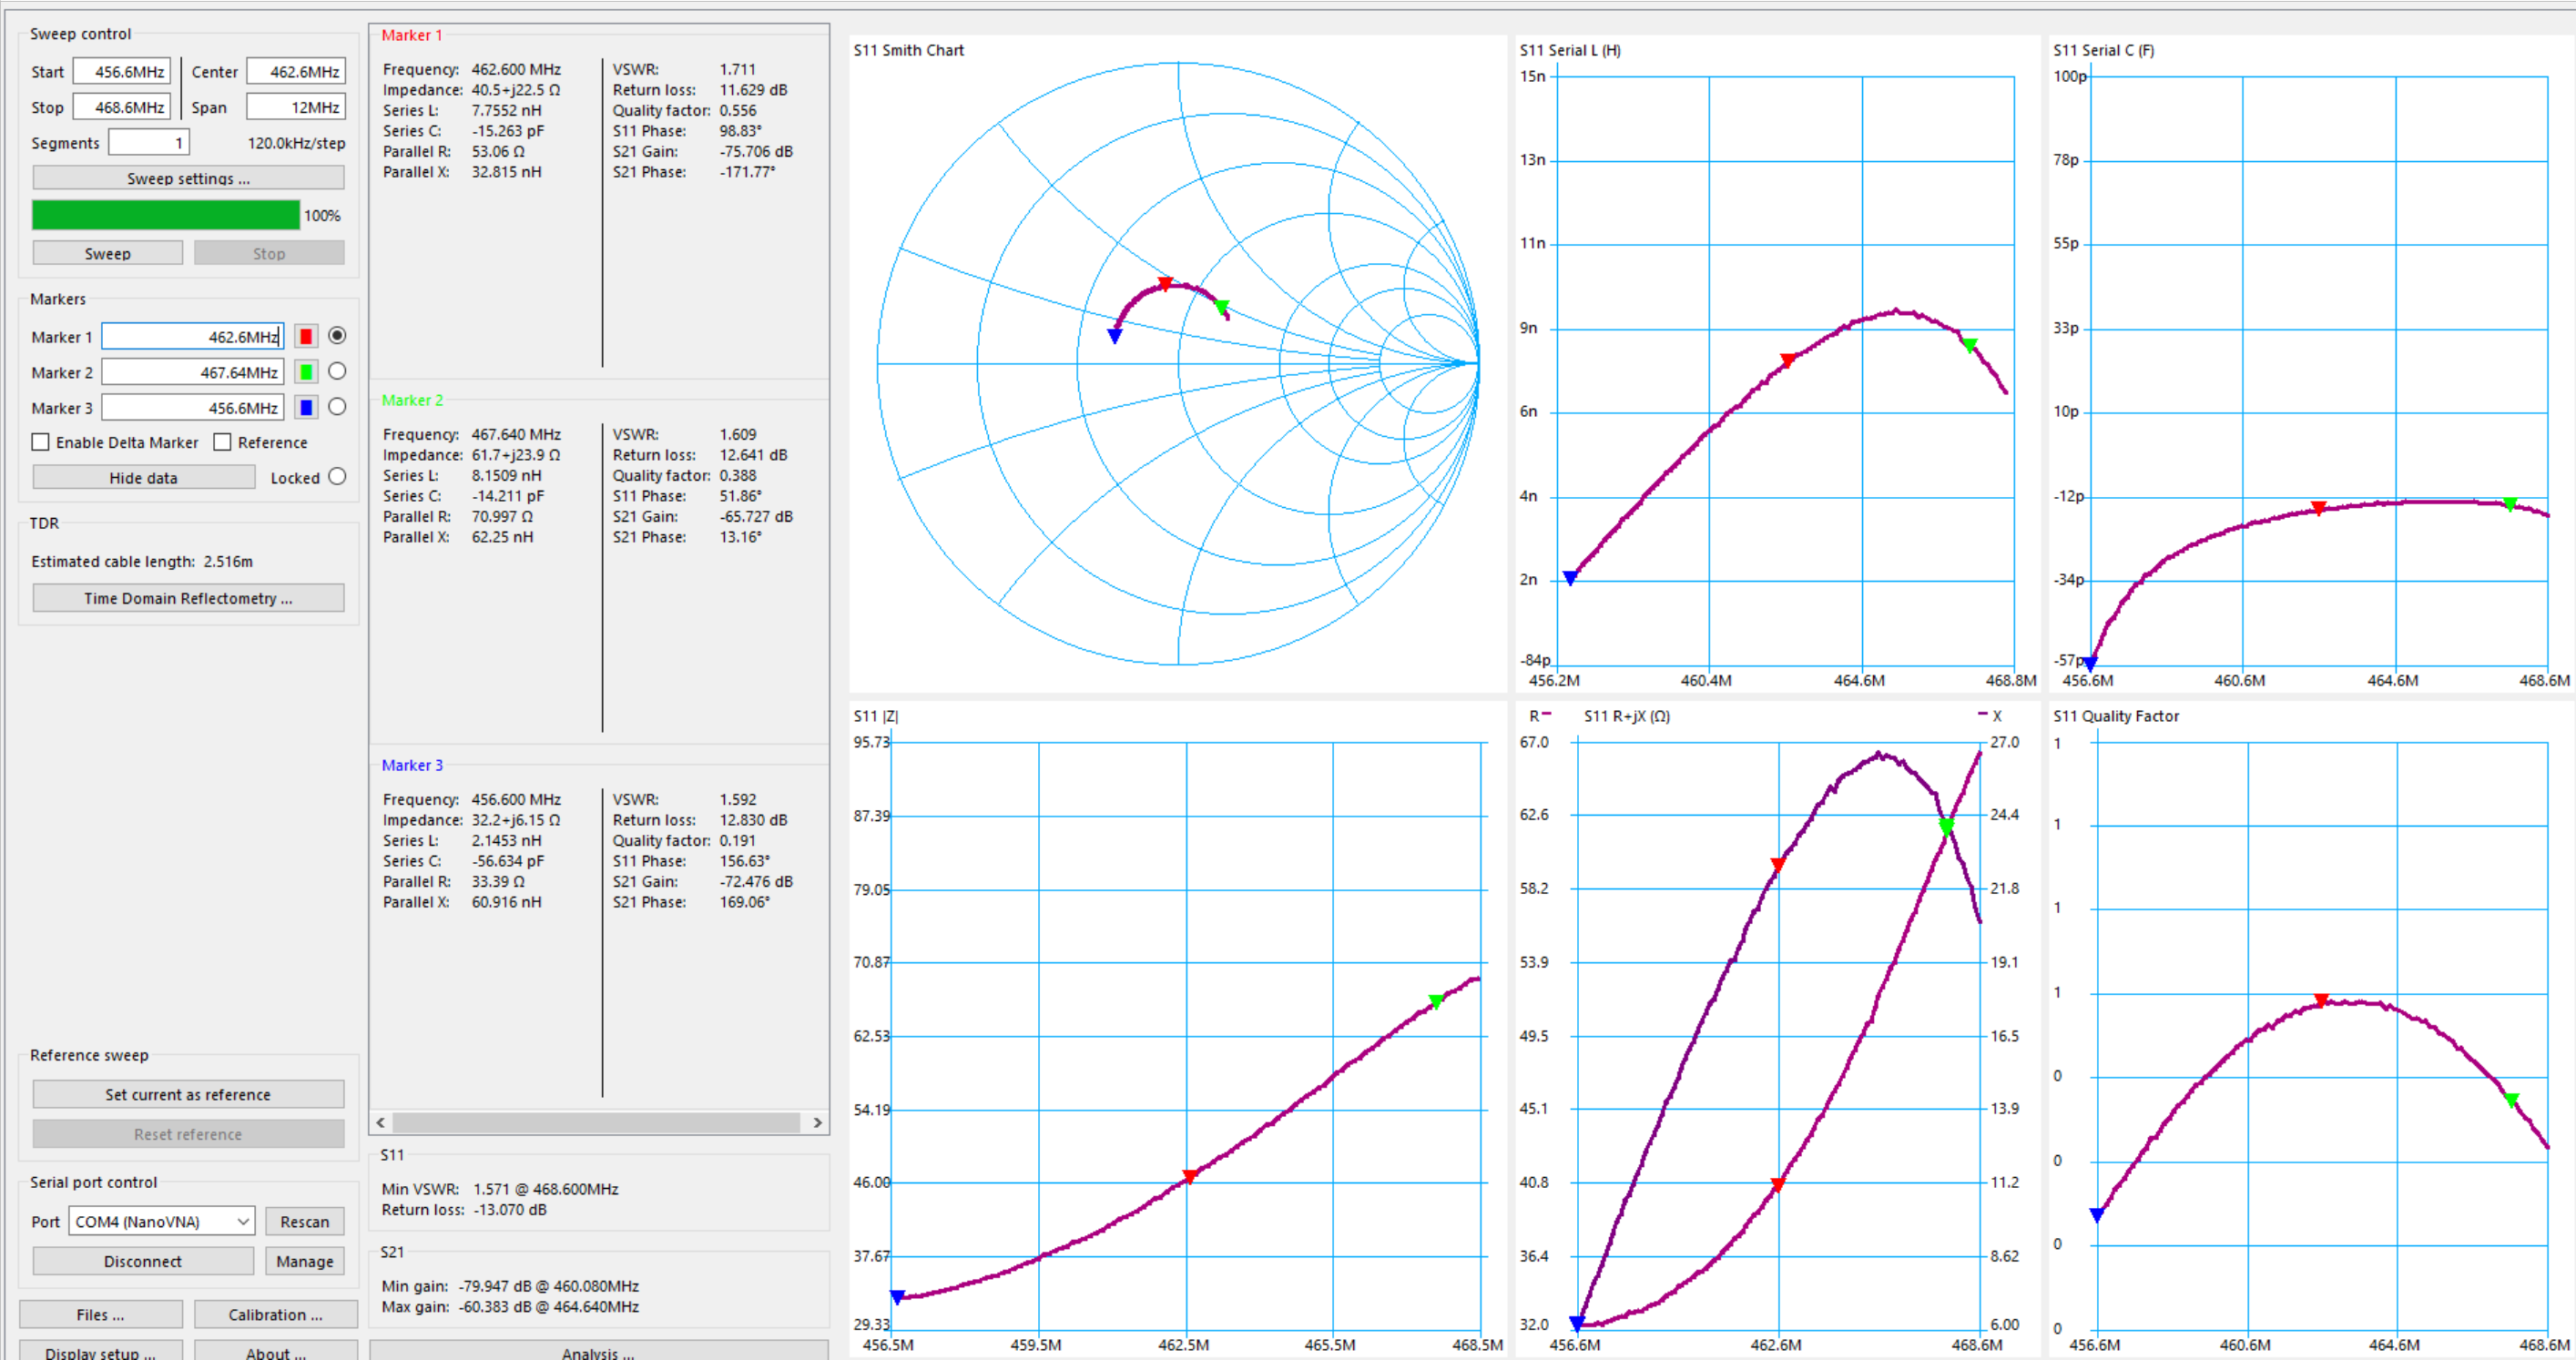Screen dimensions: 2576x1360
Task: Click the Sweep settings button
Action: pos(188,178)
